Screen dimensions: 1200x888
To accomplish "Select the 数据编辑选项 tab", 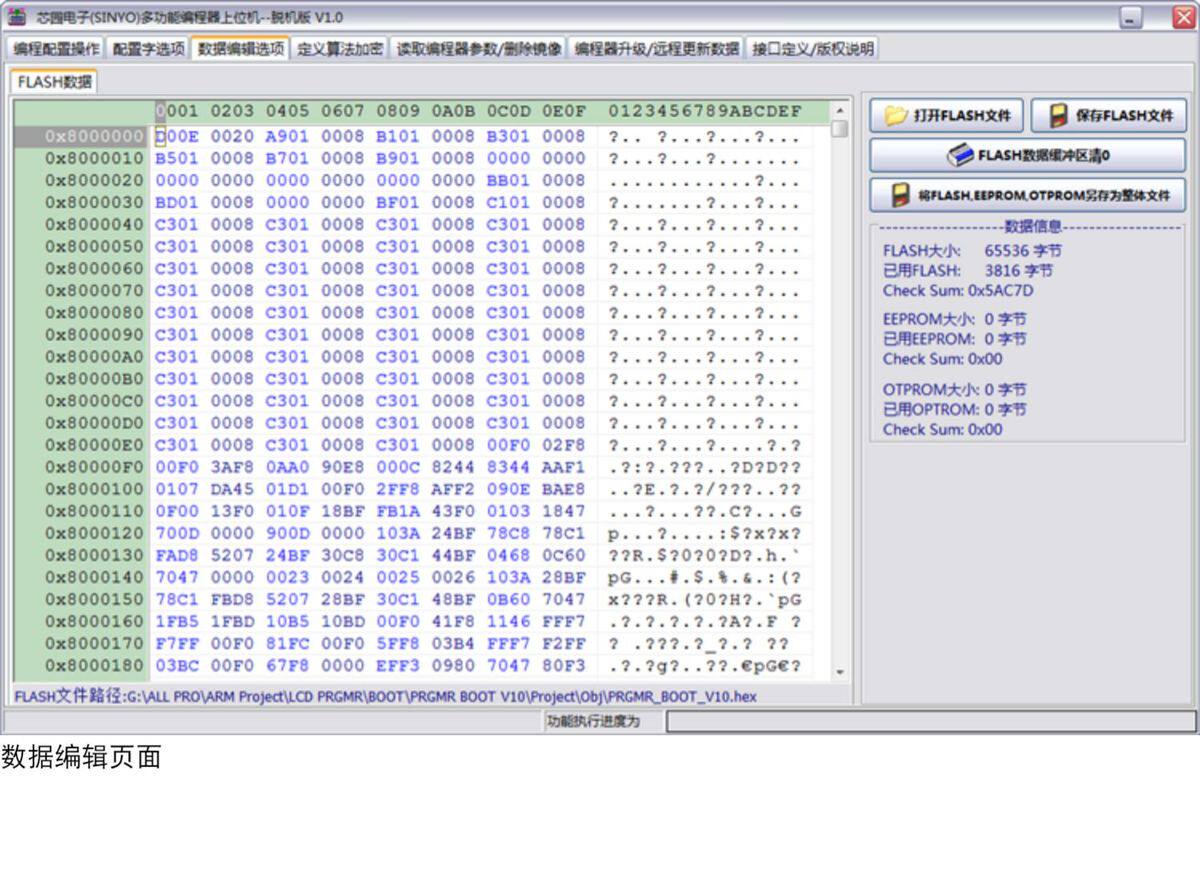I will pyautogui.click(x=240, y=48).
